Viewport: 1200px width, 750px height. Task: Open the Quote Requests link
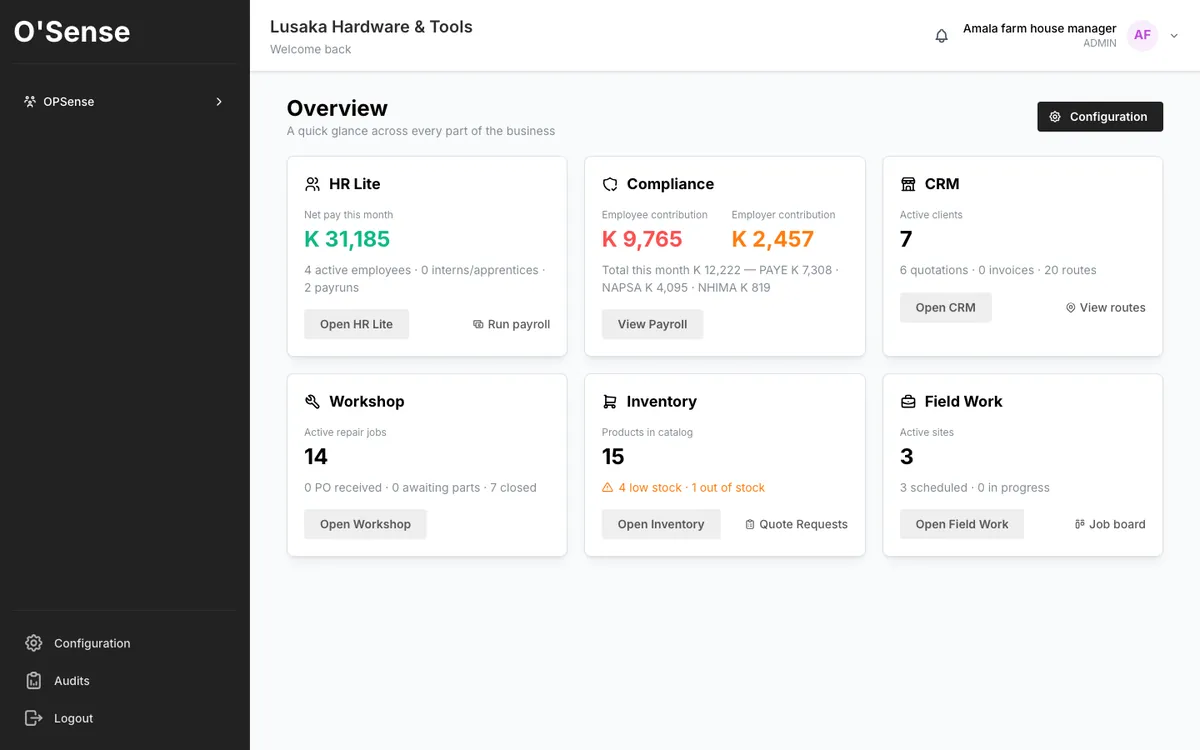click(796, 524)
